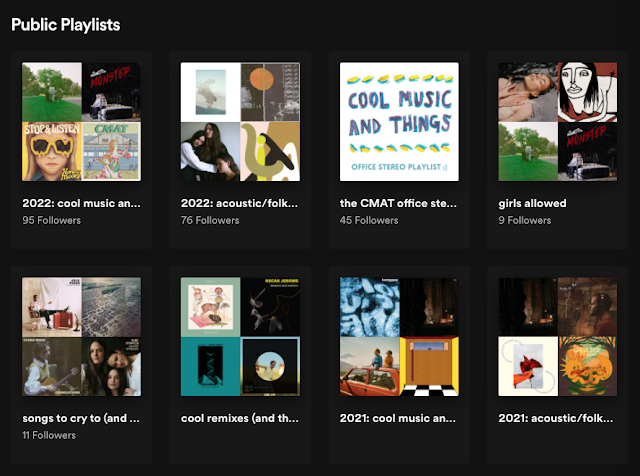Click the 'Public Playlists' section heading

pyautogui.click(x=66, y=25)
